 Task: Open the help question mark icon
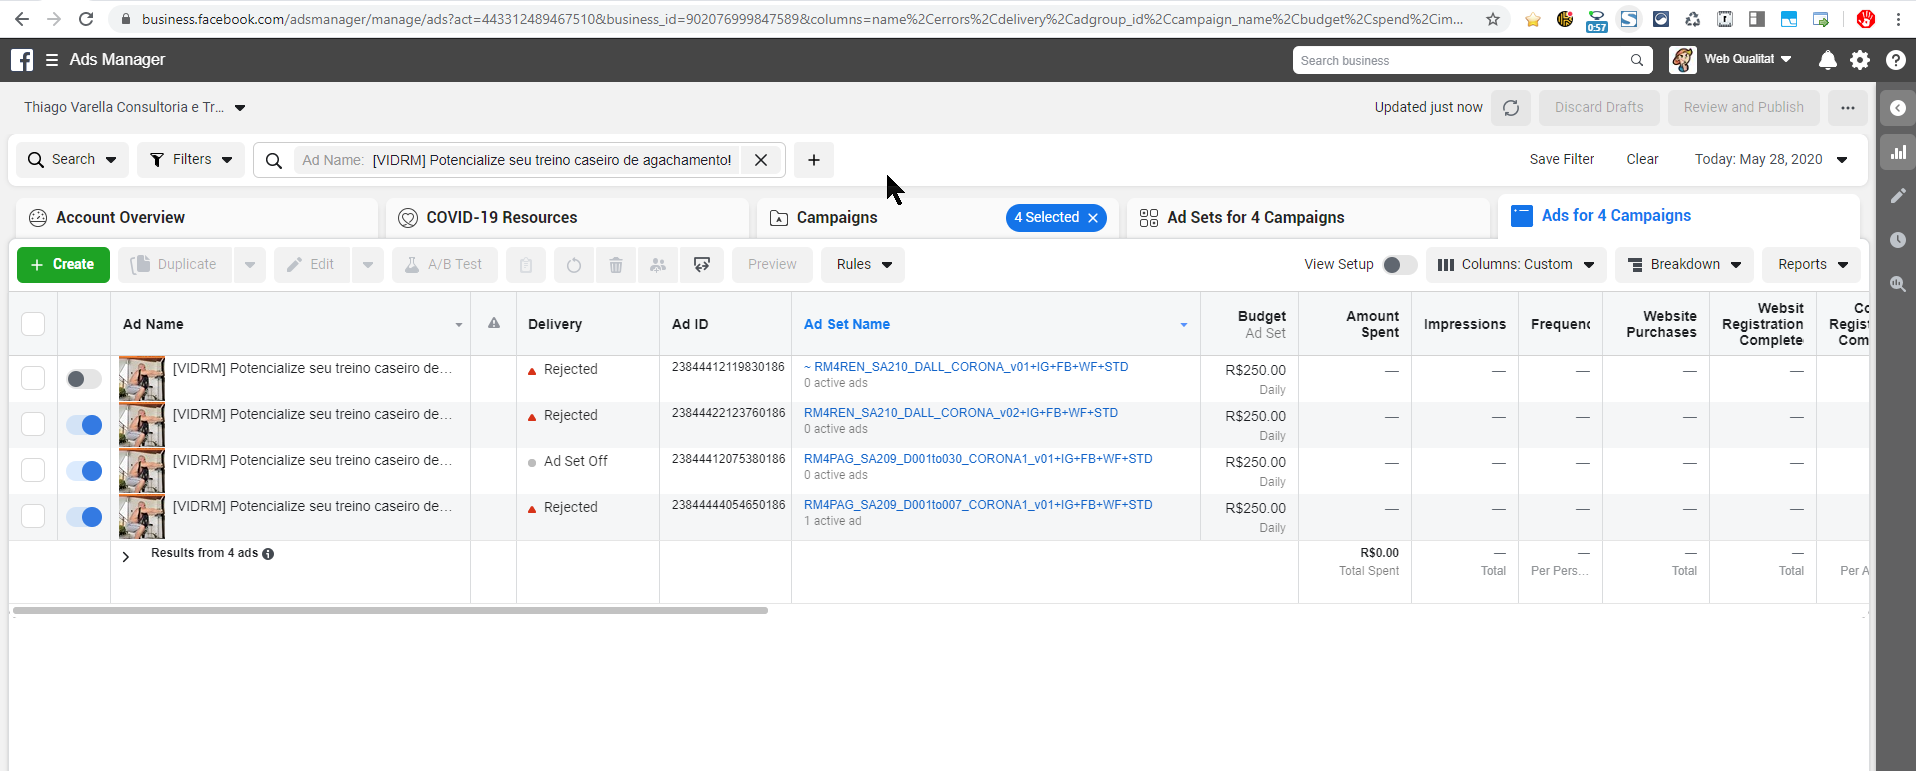click(1895, 60)
